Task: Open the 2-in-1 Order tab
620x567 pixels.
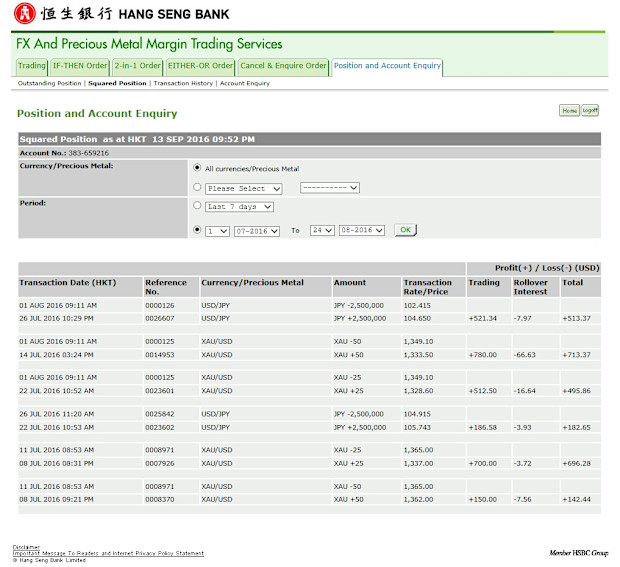Action: tap(137, 66)
